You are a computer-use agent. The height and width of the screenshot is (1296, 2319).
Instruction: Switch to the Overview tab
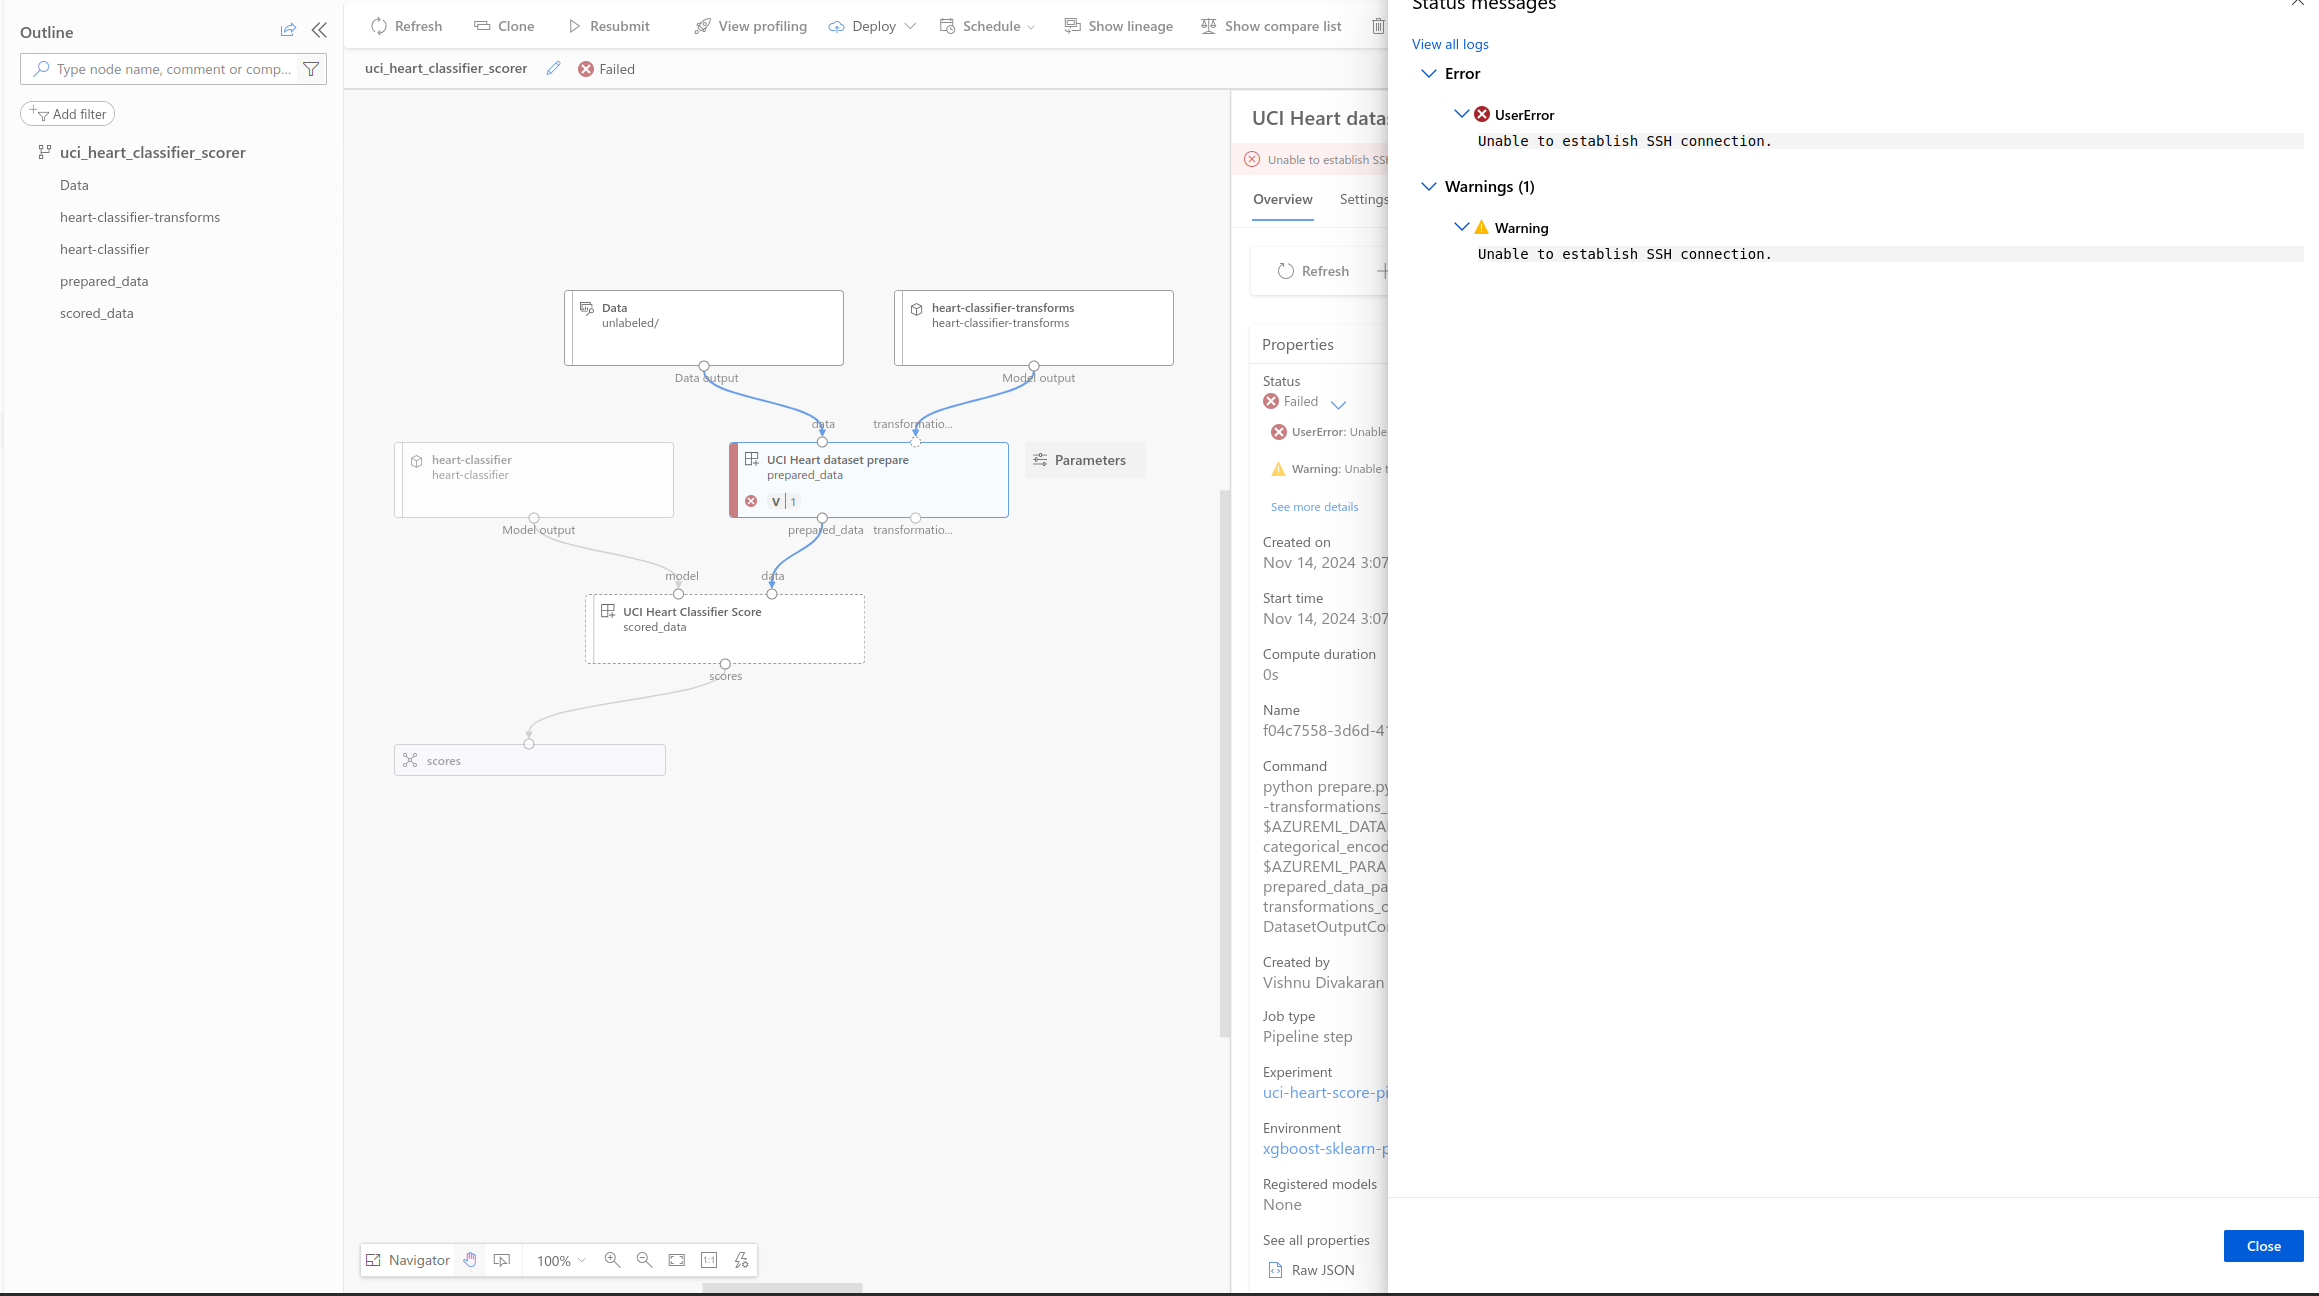pyautogui.click(x=1282, y=199)
